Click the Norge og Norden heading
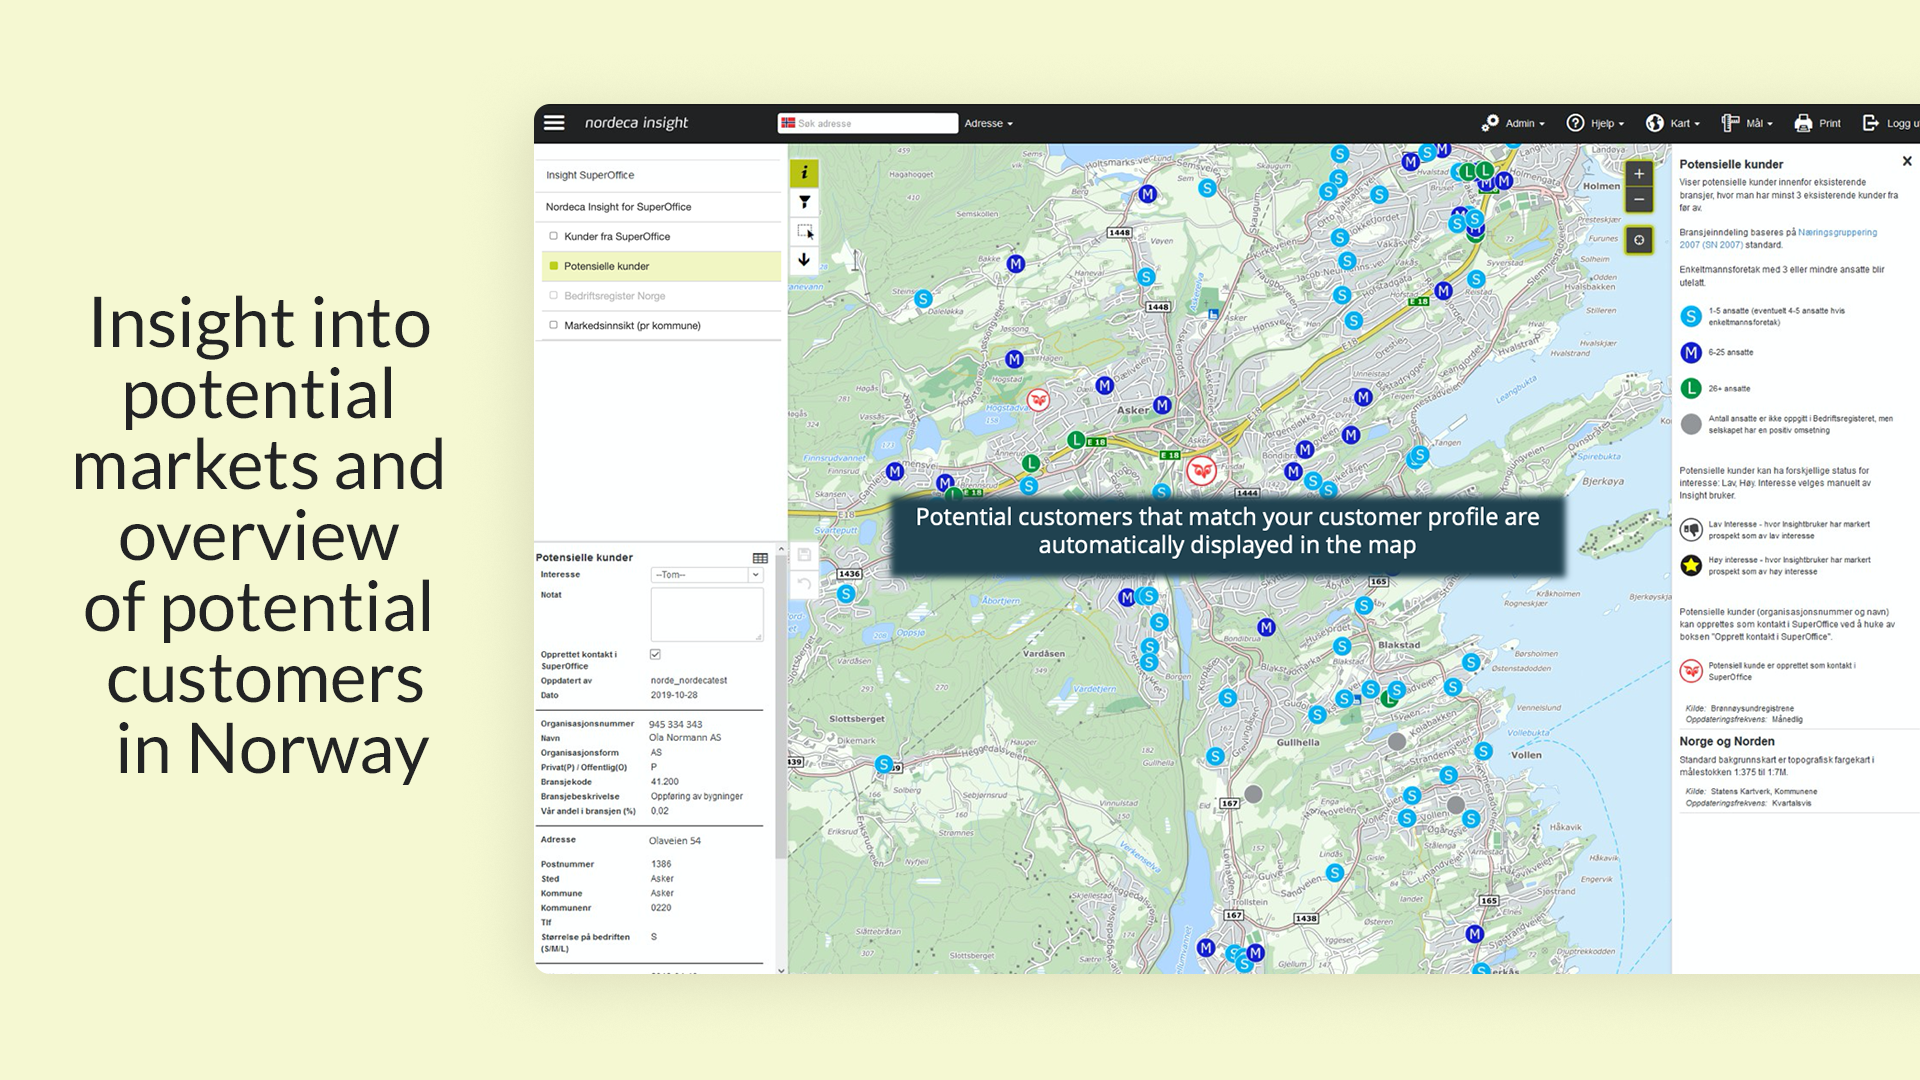Viewport: 1920px width, 1080px height. (x=1727, y=741)
